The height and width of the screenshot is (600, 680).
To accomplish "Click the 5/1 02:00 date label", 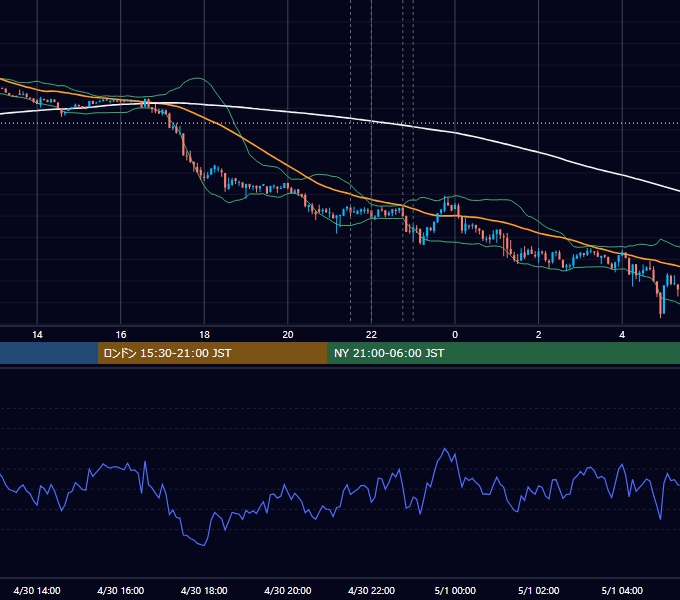I will coord(539,590).
